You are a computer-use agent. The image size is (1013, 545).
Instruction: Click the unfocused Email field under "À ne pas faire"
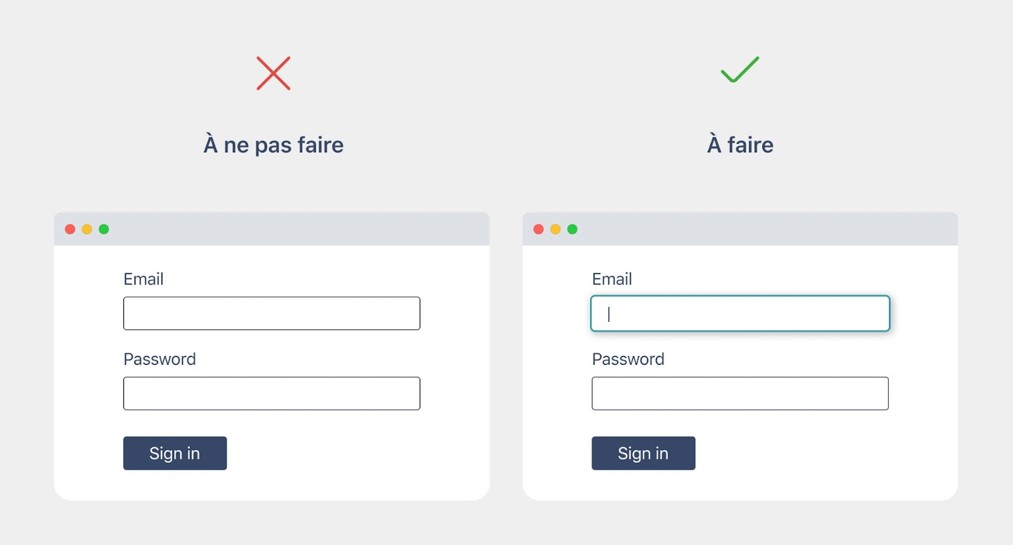tap(271, 313)
